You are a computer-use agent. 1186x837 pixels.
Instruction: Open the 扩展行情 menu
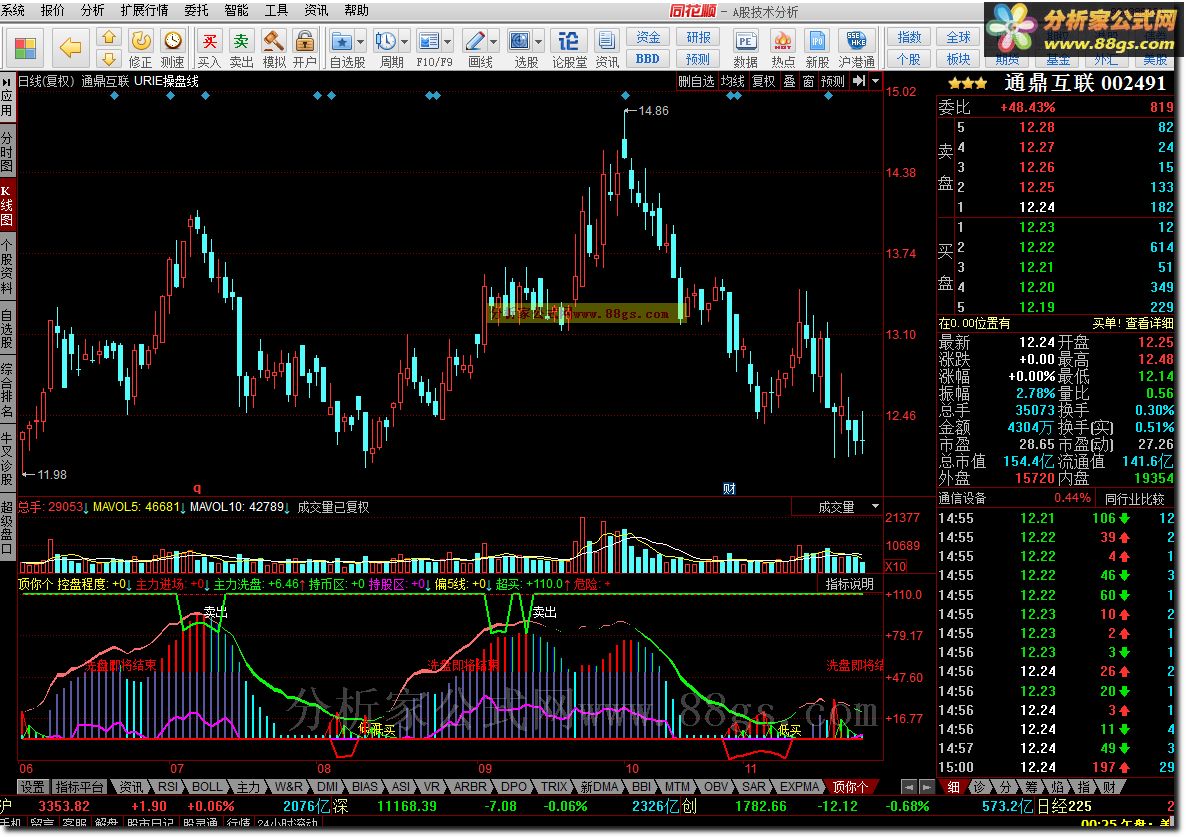[x=144, y=11]
